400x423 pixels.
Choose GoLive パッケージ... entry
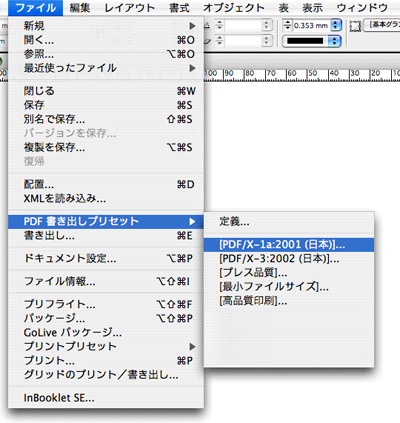pos(106,332)
